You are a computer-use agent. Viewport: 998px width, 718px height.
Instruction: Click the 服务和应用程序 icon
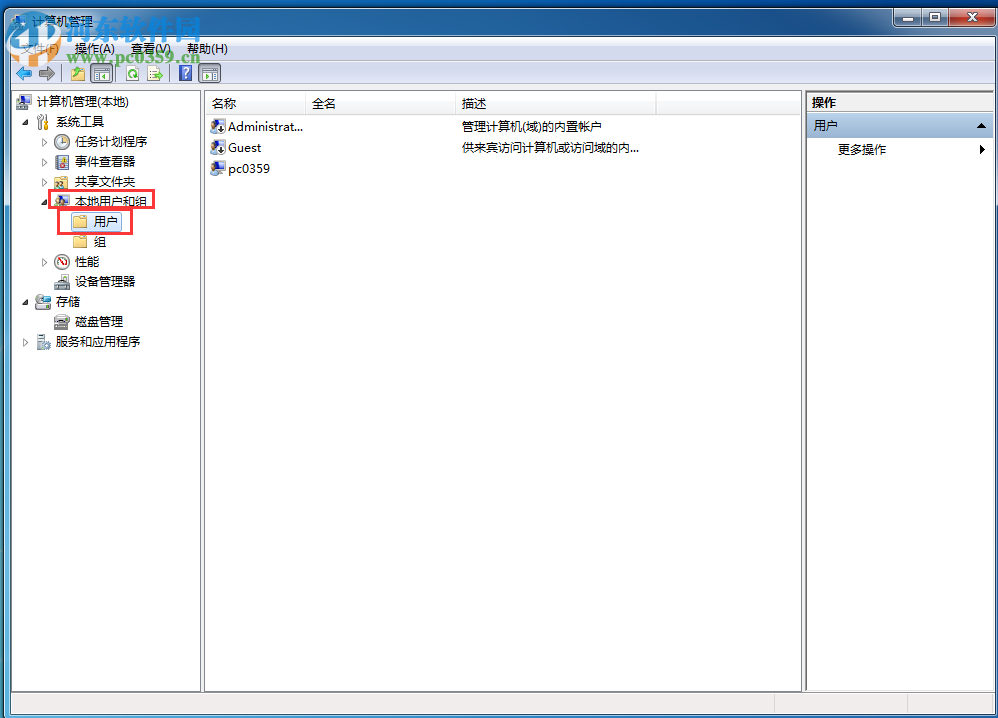(x=43, y=342)
